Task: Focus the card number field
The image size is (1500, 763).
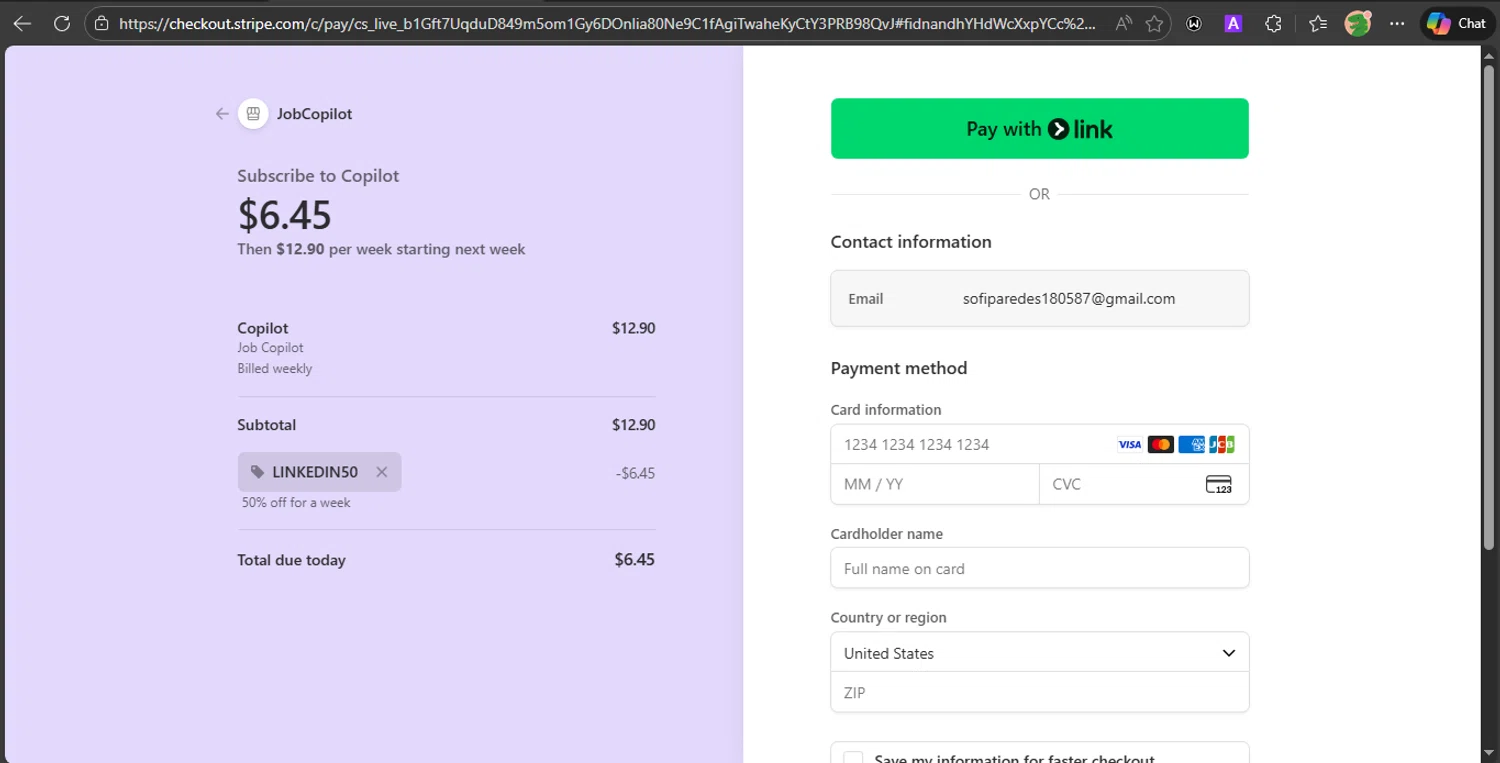Action: point(1040,444)
